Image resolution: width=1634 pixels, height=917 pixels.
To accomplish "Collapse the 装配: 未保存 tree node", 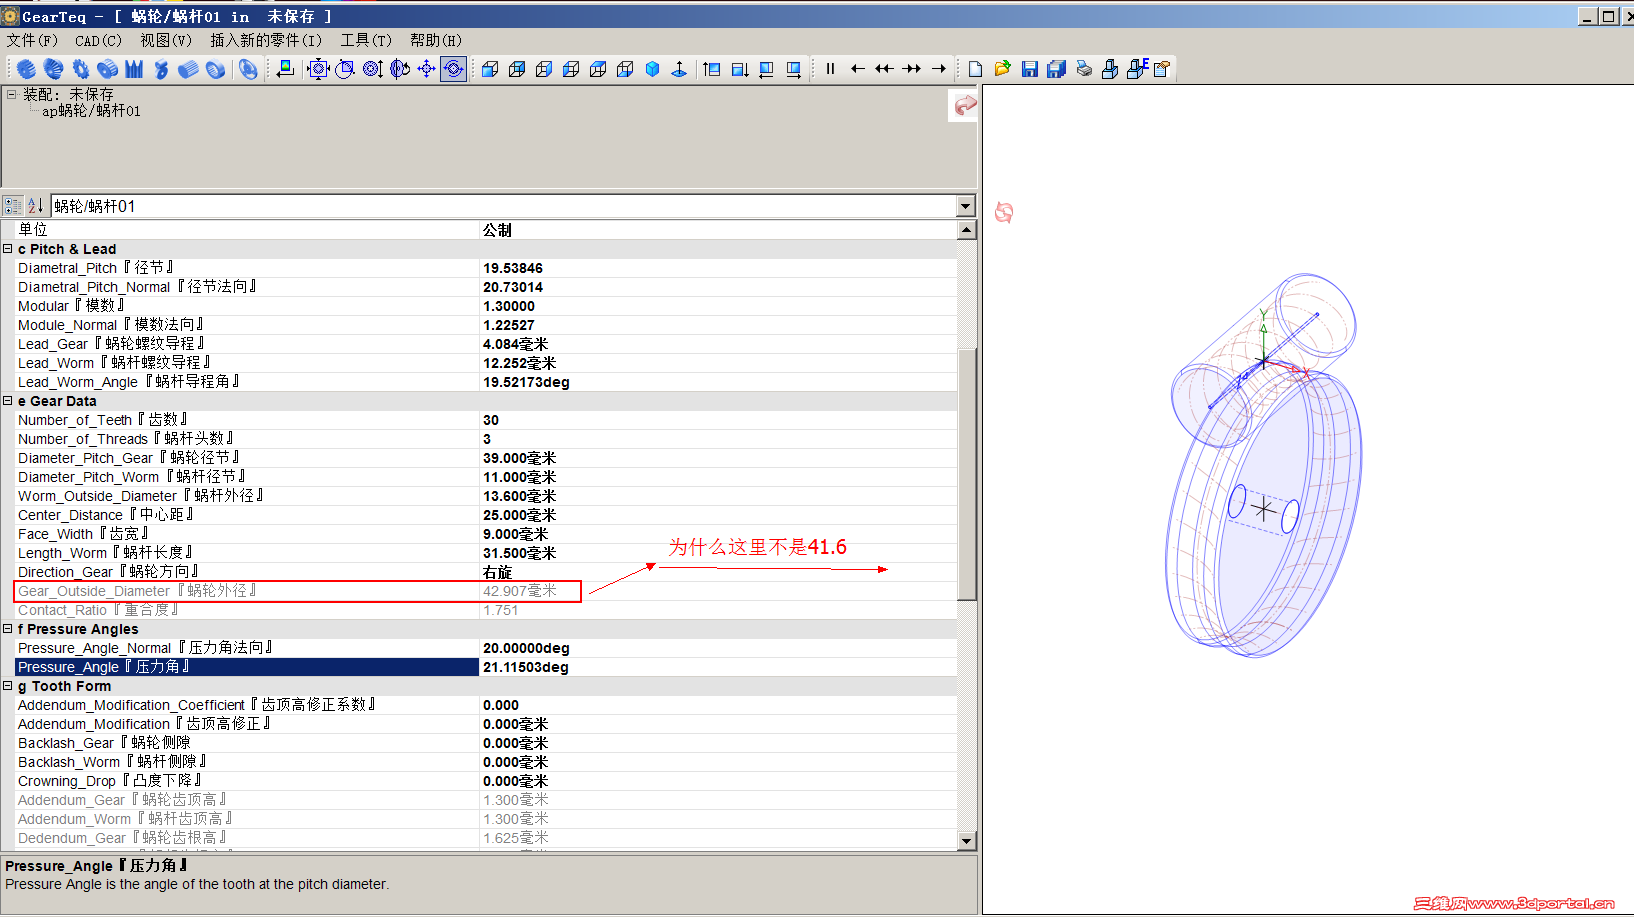I will coord(11,94).
